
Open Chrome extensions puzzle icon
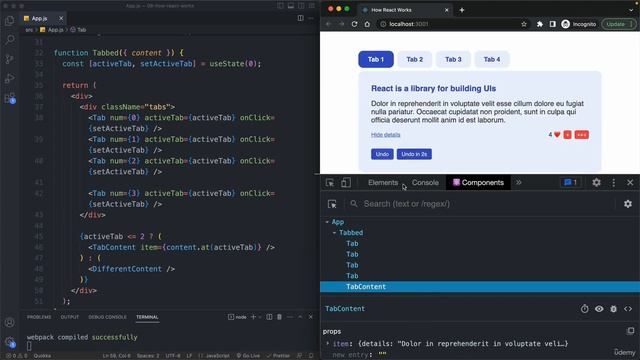coord(540,24)
